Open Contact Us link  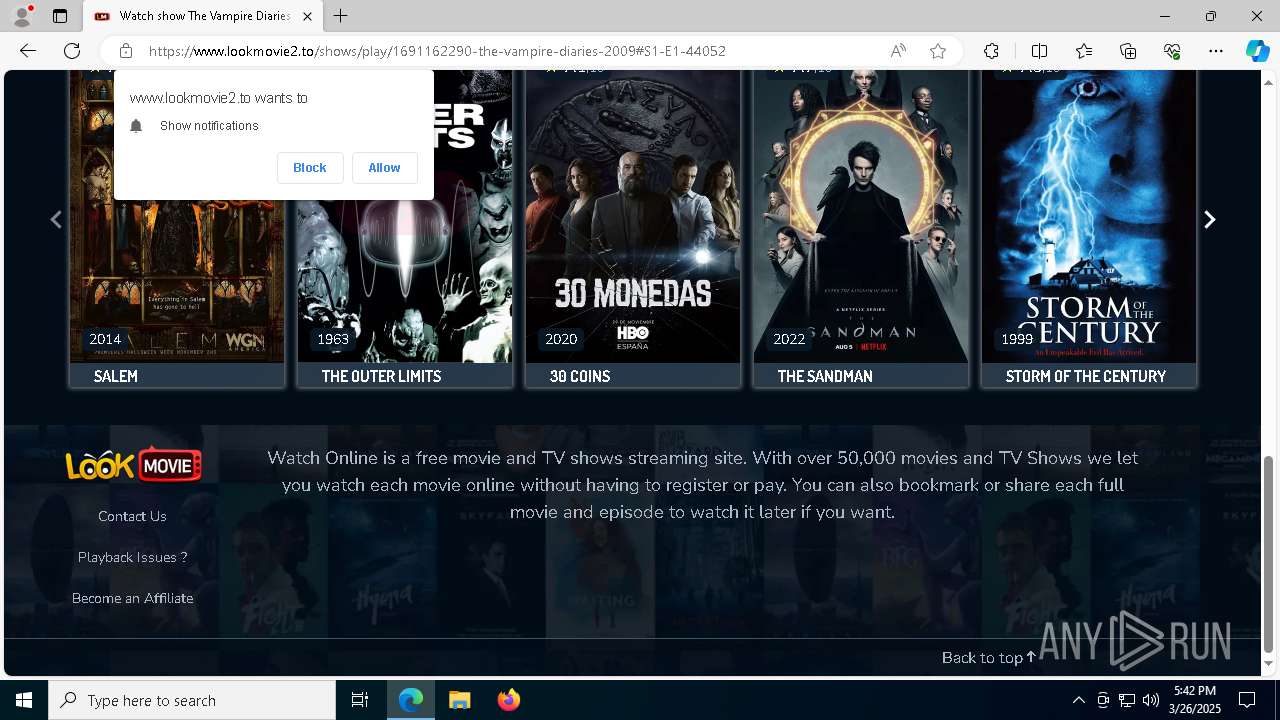[132, 516]
